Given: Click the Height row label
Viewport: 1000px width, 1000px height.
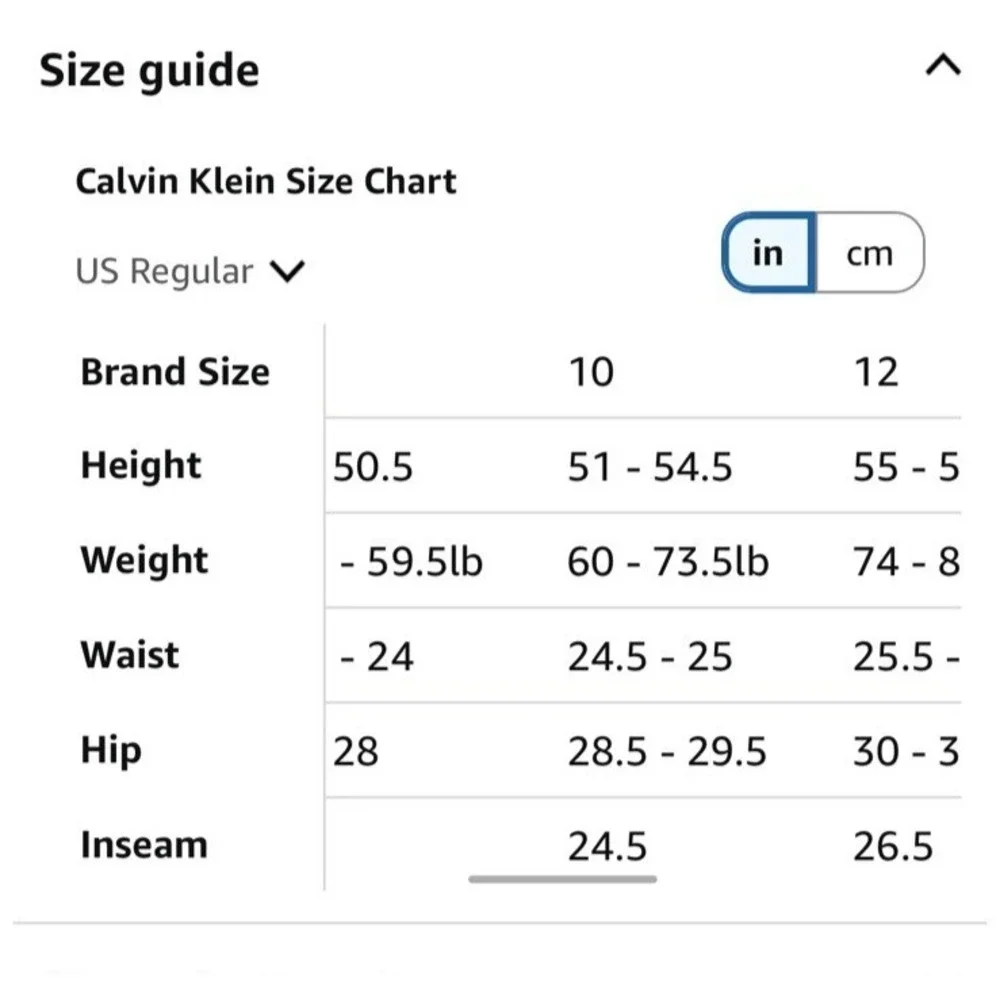Looking at the screenshot, I should point(141,465).
